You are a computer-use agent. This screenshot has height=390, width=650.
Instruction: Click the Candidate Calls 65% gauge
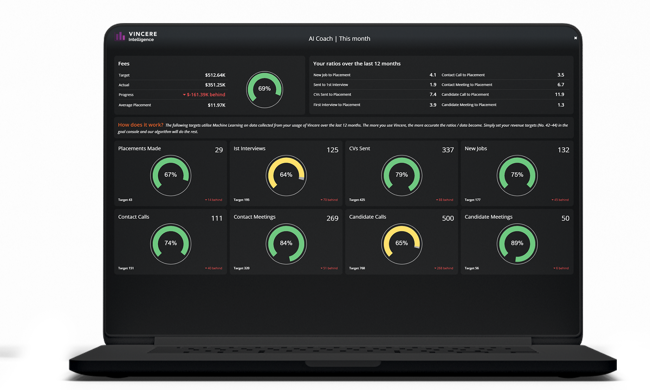(401, 244)
